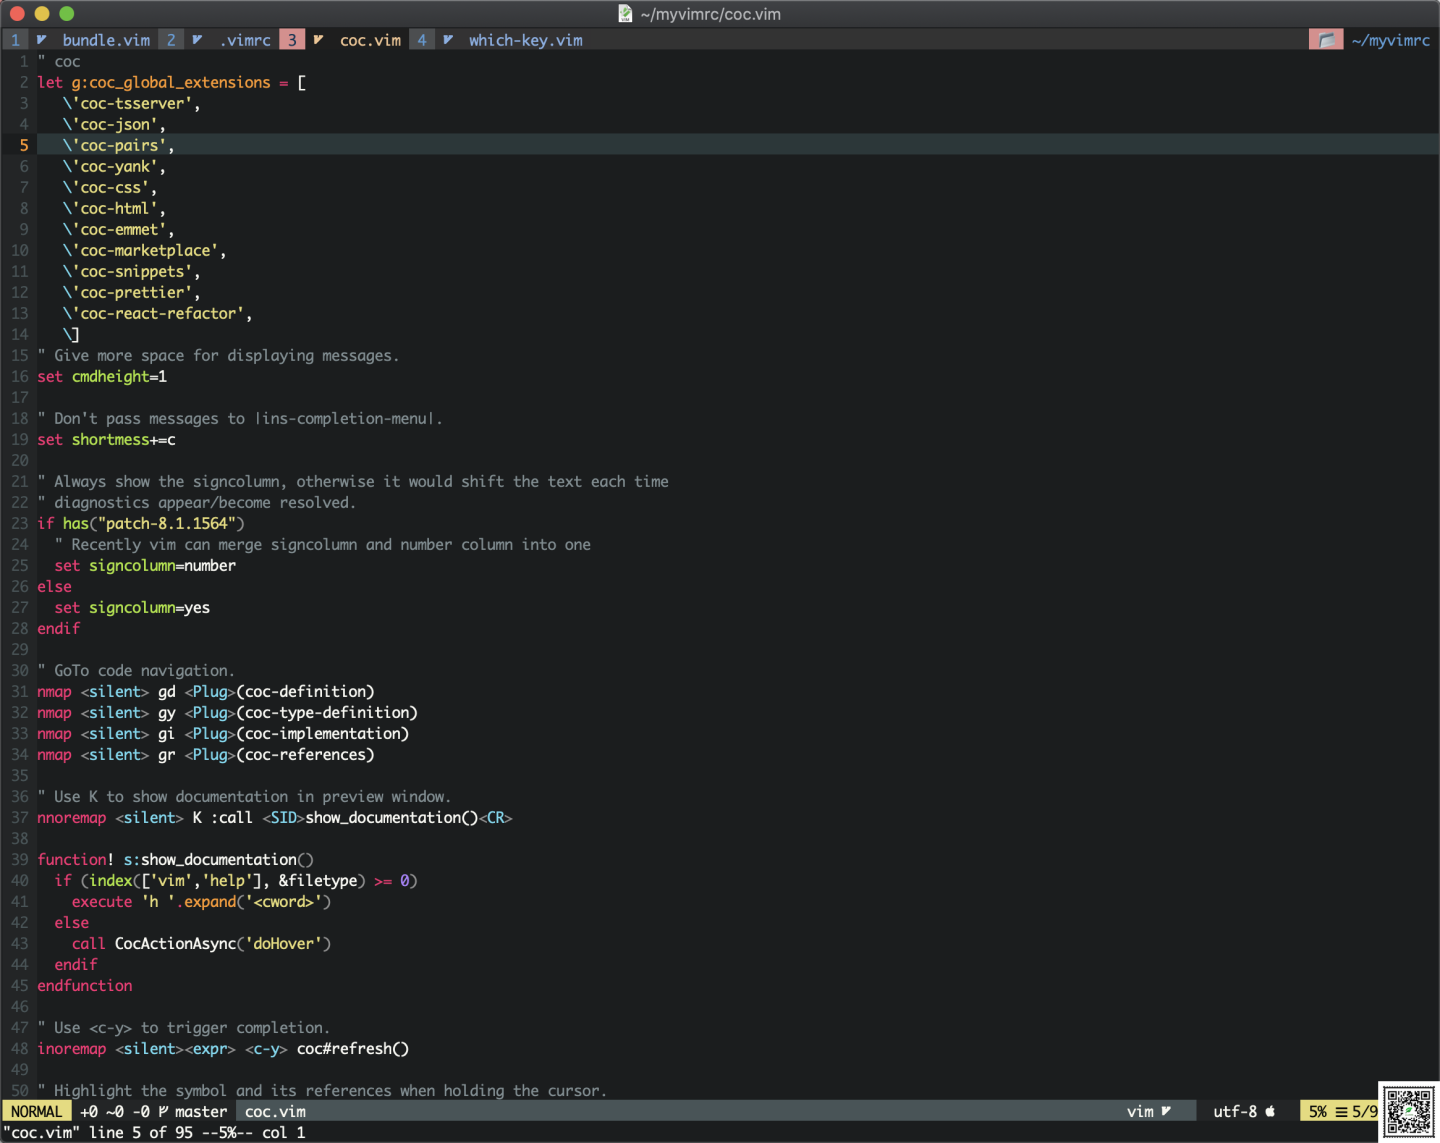Click set signcolumn=number line
This screenshot has height=1143, width=1440.
[x=145, y=565]
